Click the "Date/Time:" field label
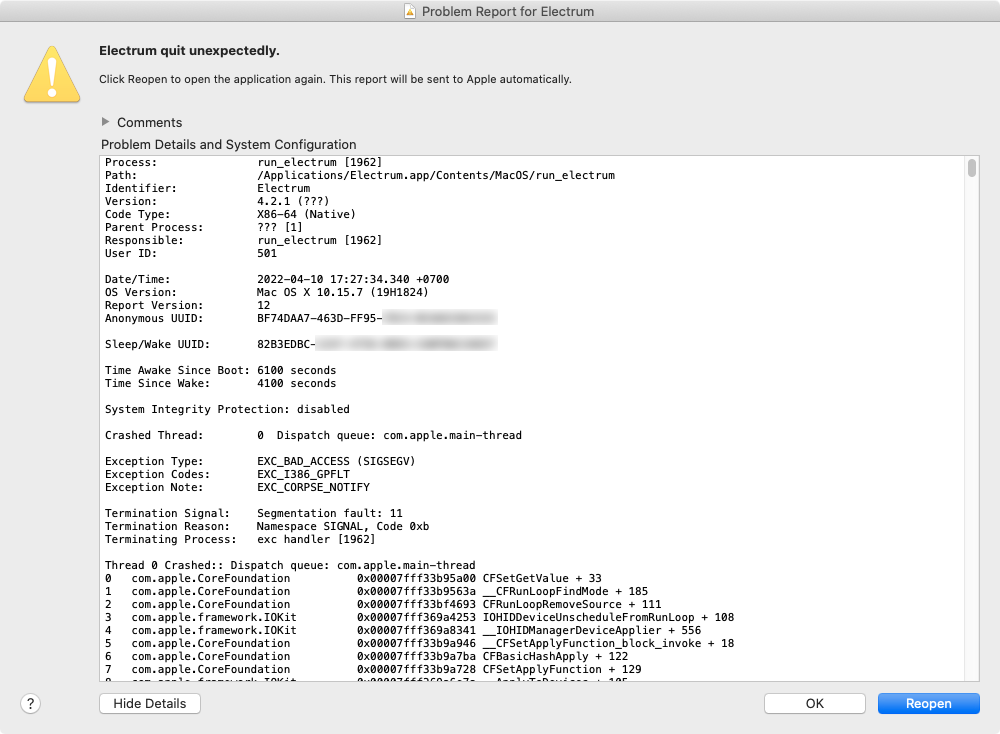Screen dimensions: 1000x734 [x=138, y=279]
